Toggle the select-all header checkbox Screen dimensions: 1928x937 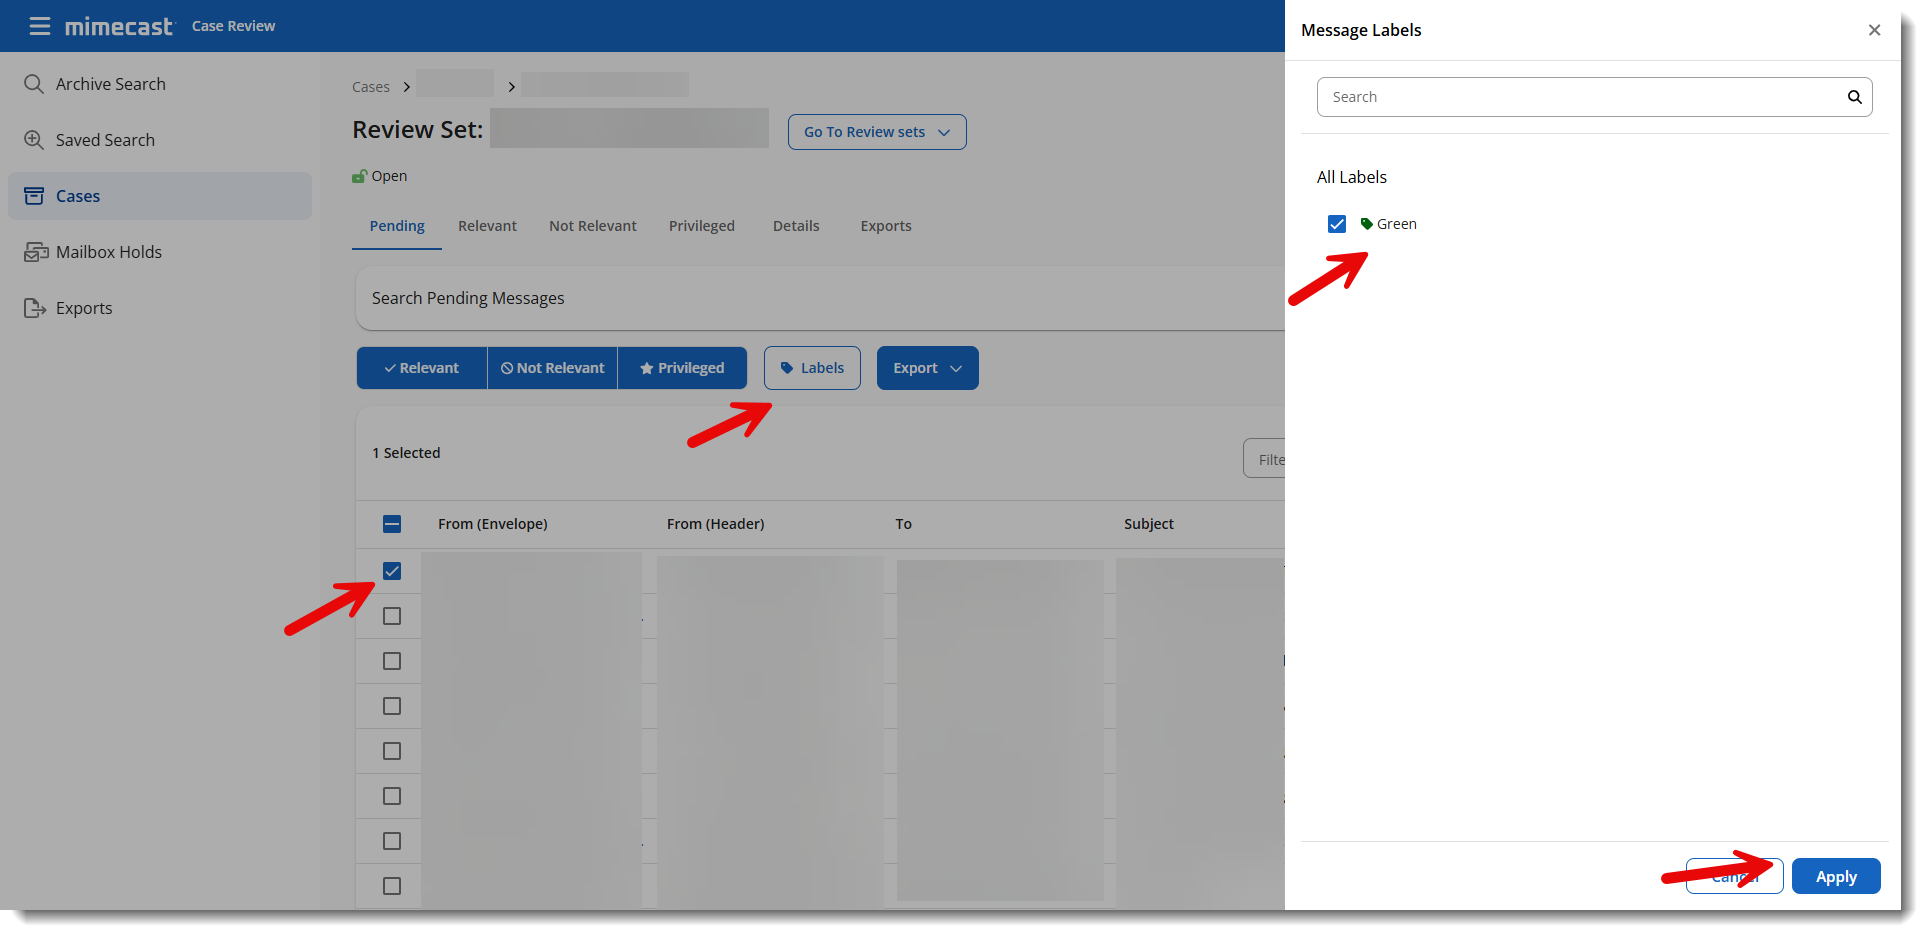[x=392, y=524]
